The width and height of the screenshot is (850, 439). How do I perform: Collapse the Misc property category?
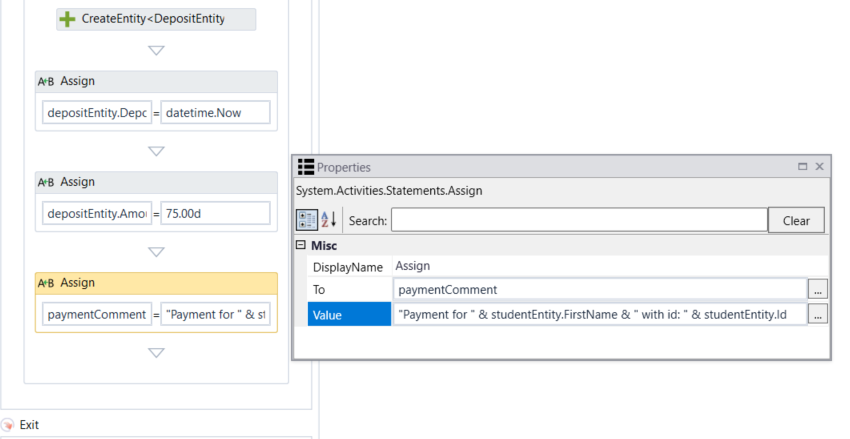coord(301,245)
